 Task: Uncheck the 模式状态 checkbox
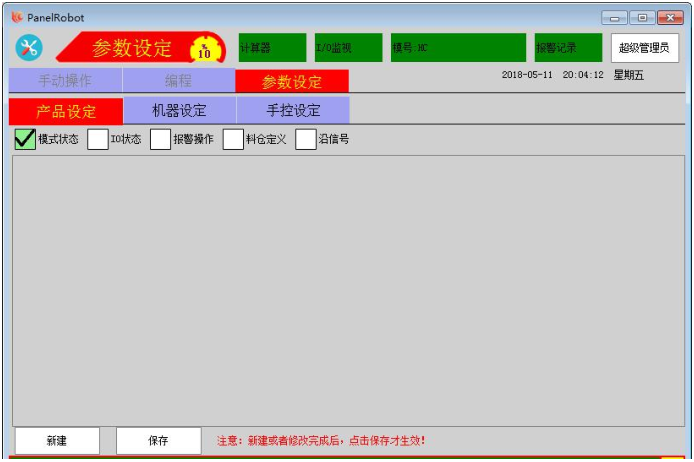pyautogui.click(x=25, y=139)
